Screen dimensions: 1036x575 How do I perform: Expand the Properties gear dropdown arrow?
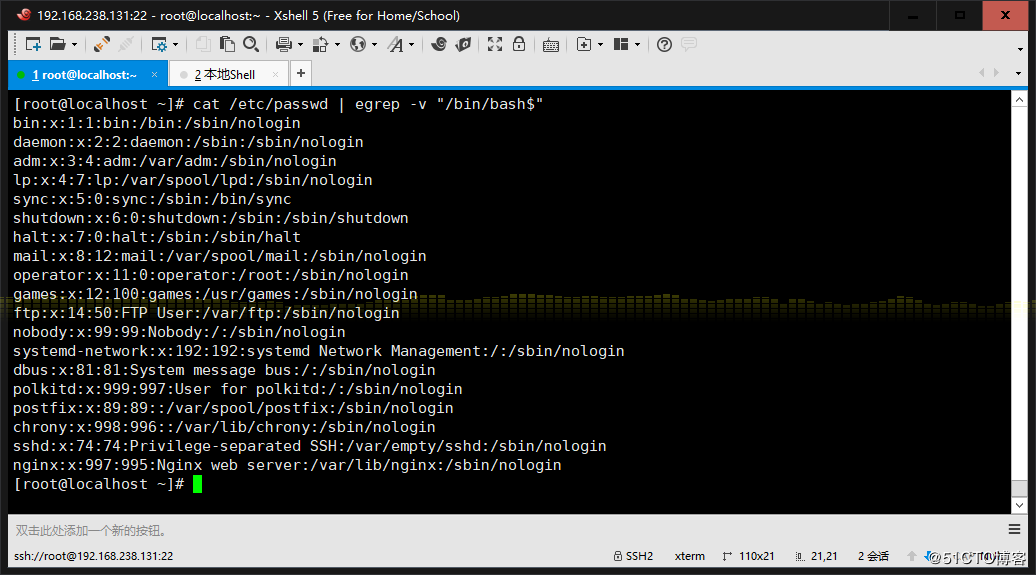175,44
